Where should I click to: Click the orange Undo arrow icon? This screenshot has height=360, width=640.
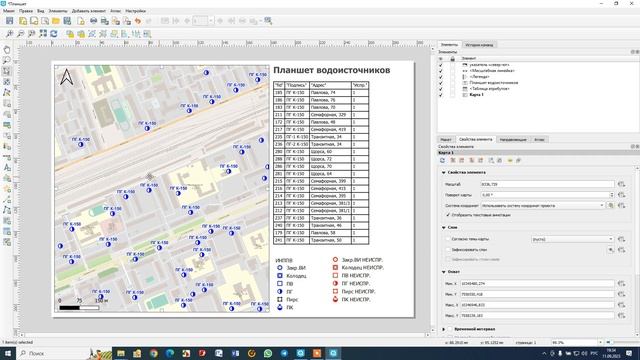coord(138,21)
